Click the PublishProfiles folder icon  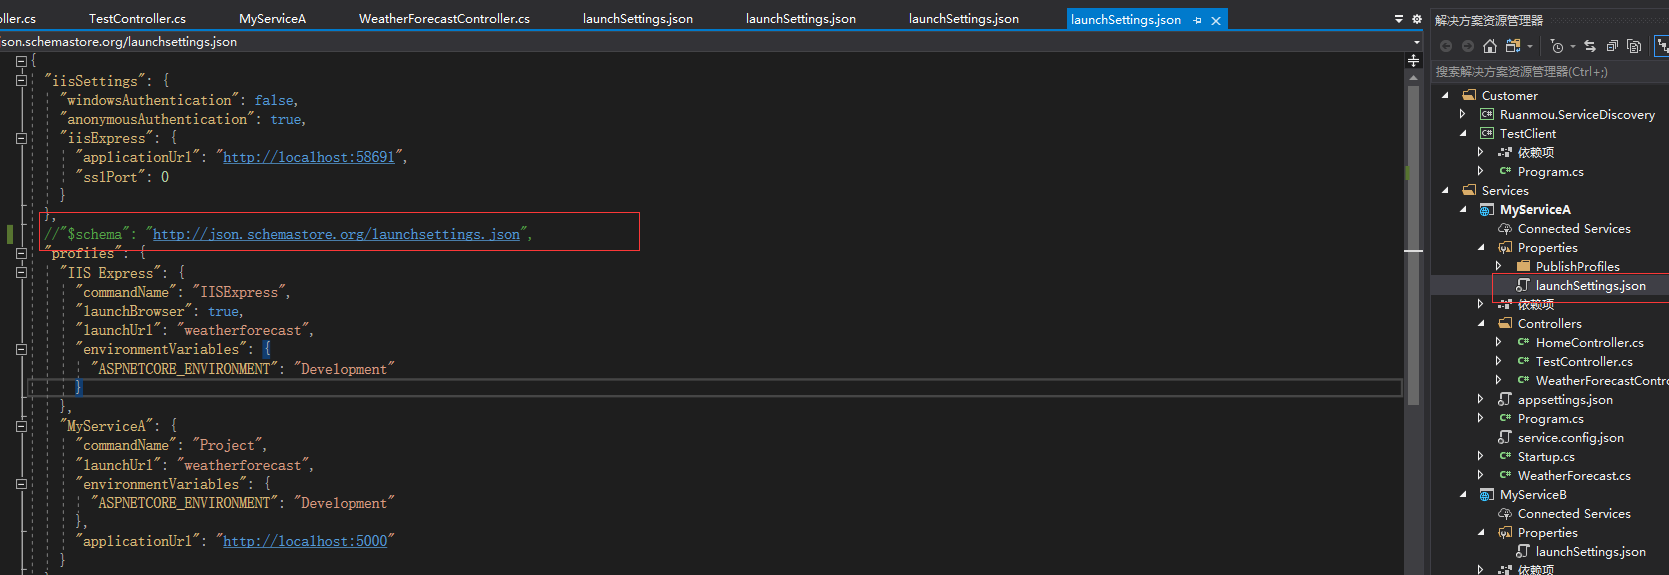click(x=1523, y=267)
